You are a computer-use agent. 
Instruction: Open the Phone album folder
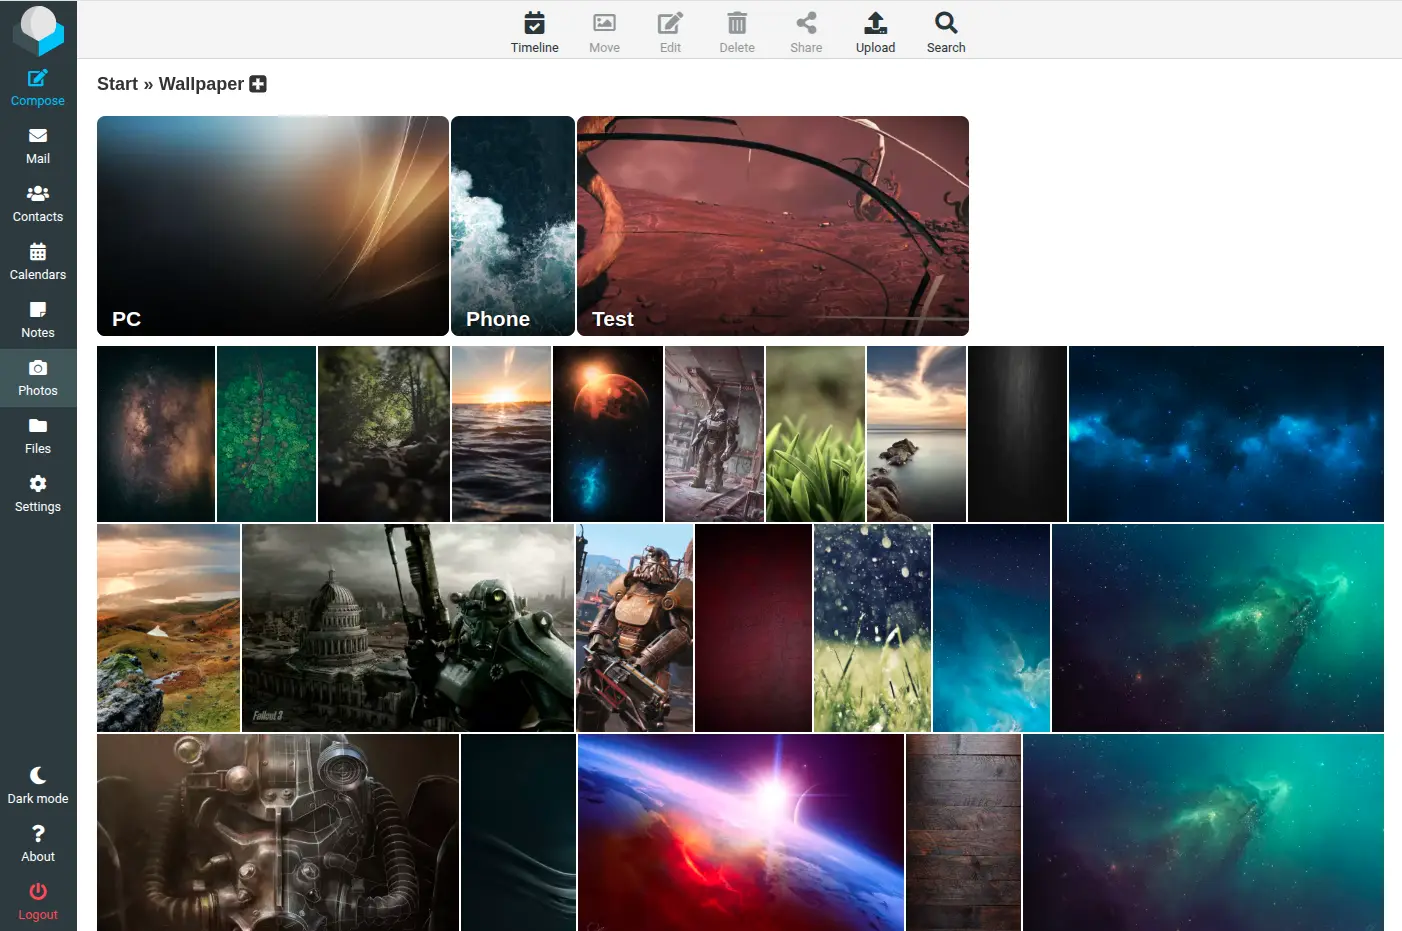coord(513,226)
